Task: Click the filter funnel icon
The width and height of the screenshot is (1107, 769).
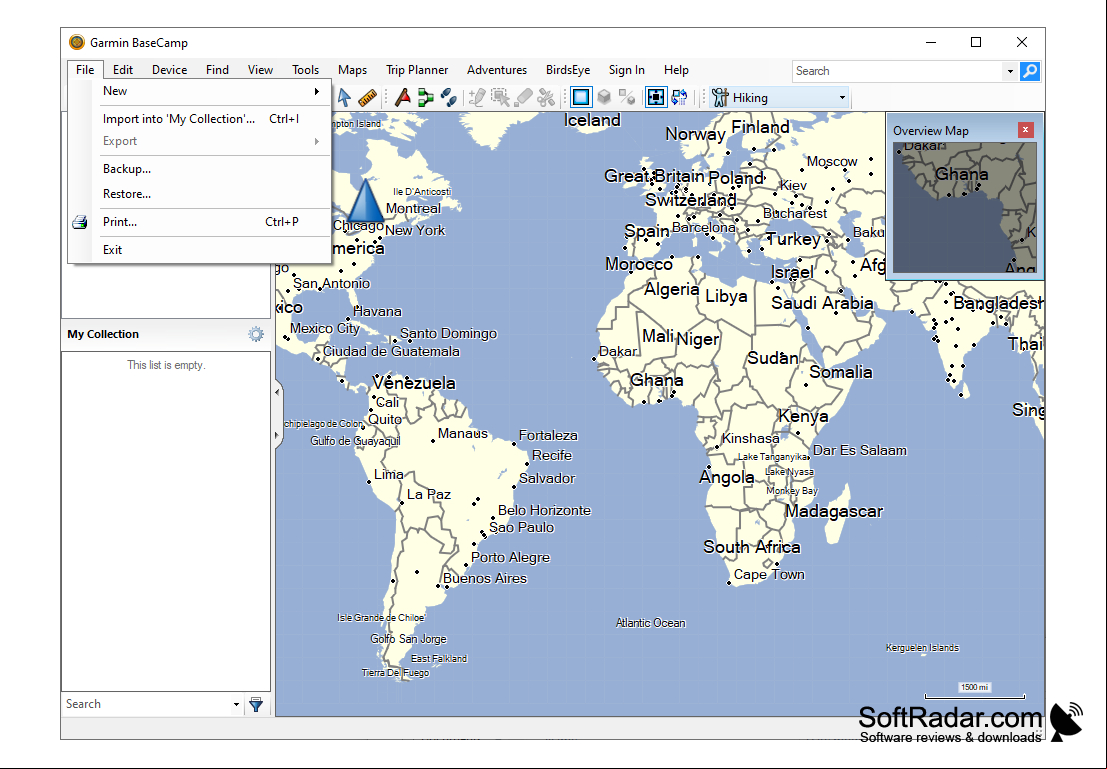Action: tap(256, 704)
